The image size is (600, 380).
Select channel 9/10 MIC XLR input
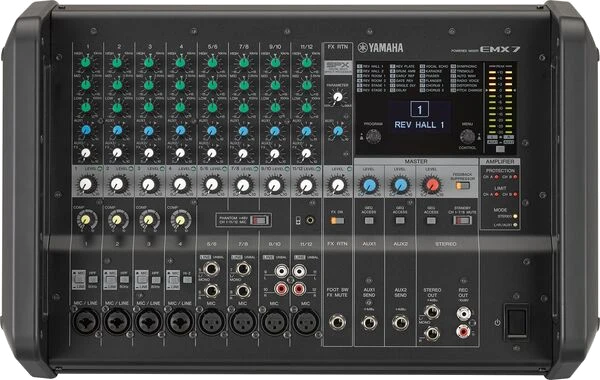274,322
